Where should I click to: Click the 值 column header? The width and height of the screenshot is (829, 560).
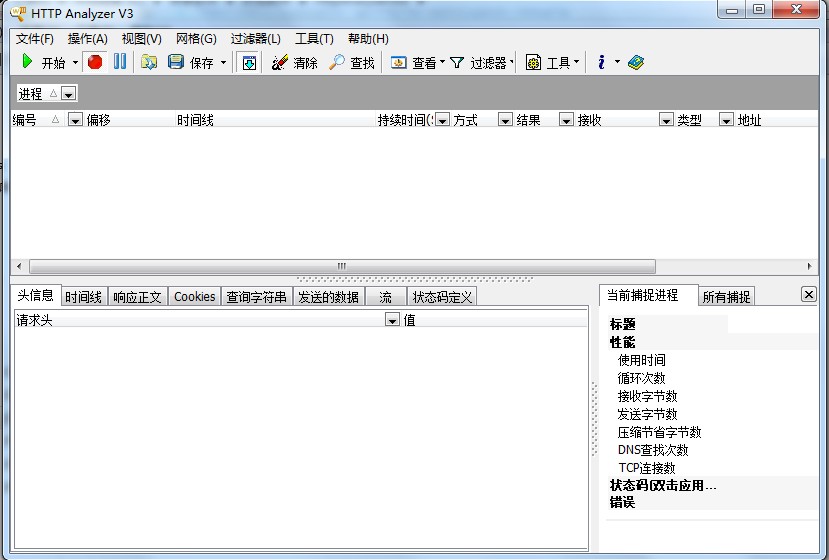pyautogui.click(x=494, y=320)
